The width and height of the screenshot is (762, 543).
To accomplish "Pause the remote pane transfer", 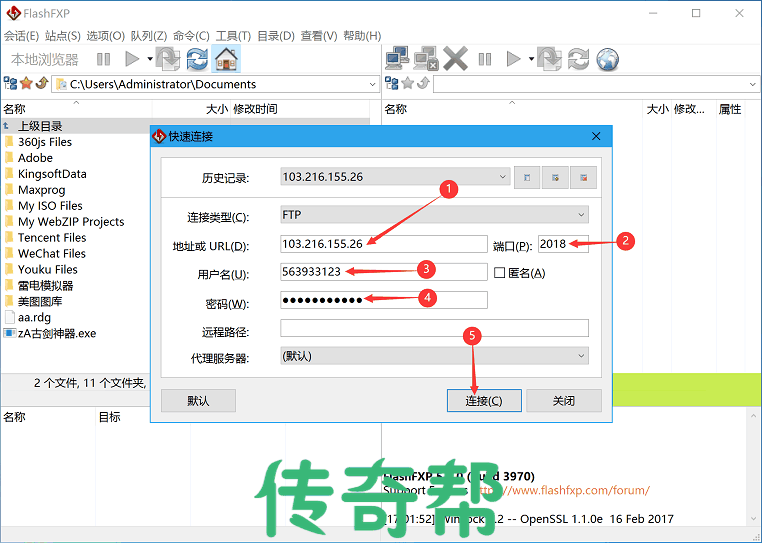I will [485, 59].
